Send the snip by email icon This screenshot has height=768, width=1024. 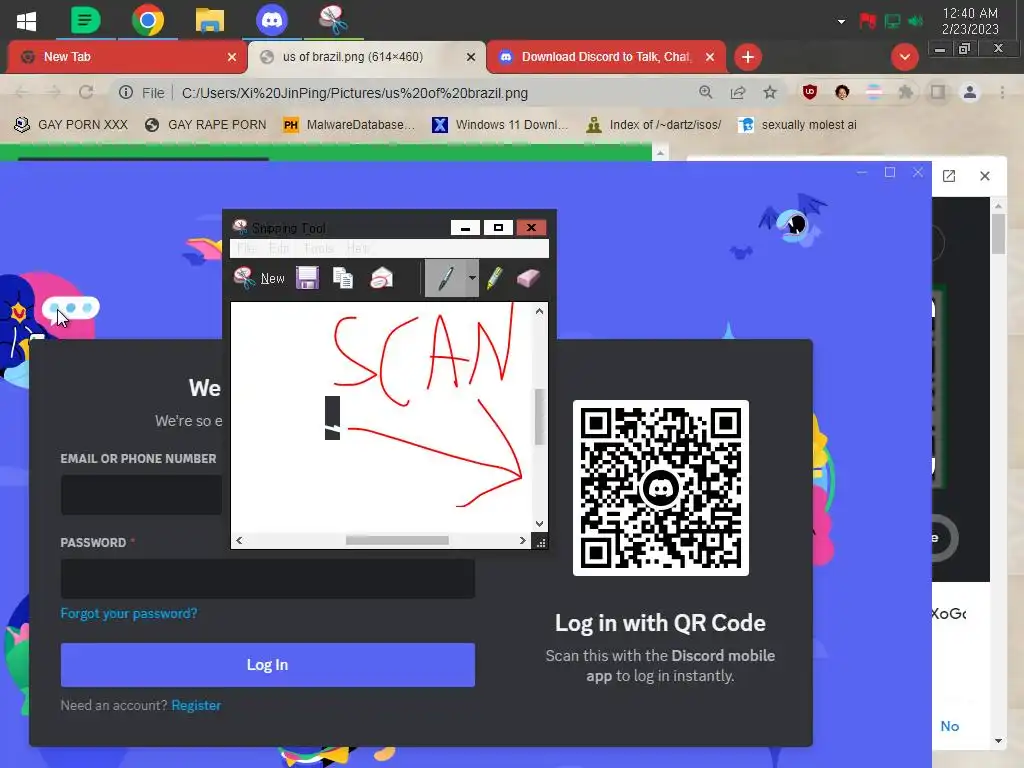coord(381,278)
